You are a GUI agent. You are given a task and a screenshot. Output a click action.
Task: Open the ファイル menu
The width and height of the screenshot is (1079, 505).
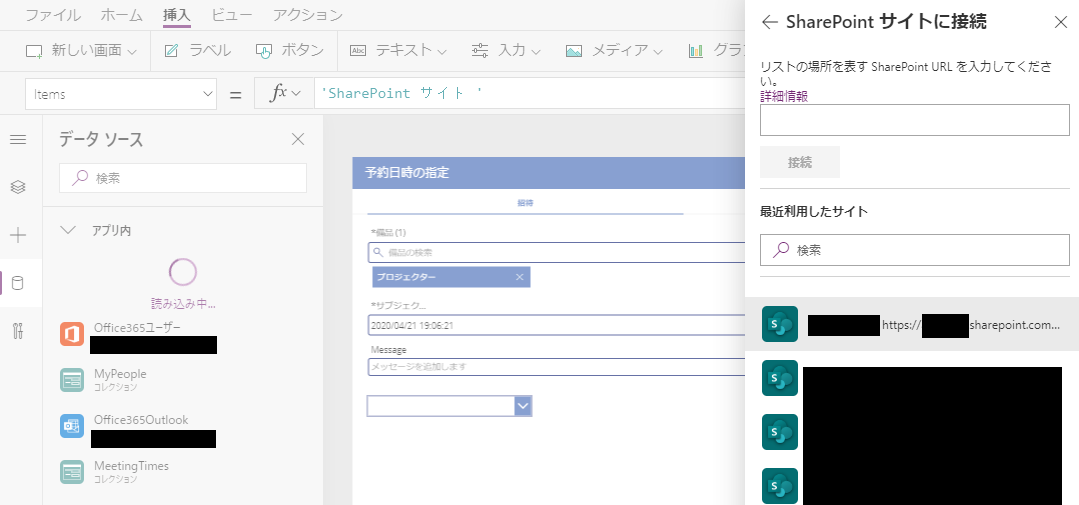click(x=53, y=15)
